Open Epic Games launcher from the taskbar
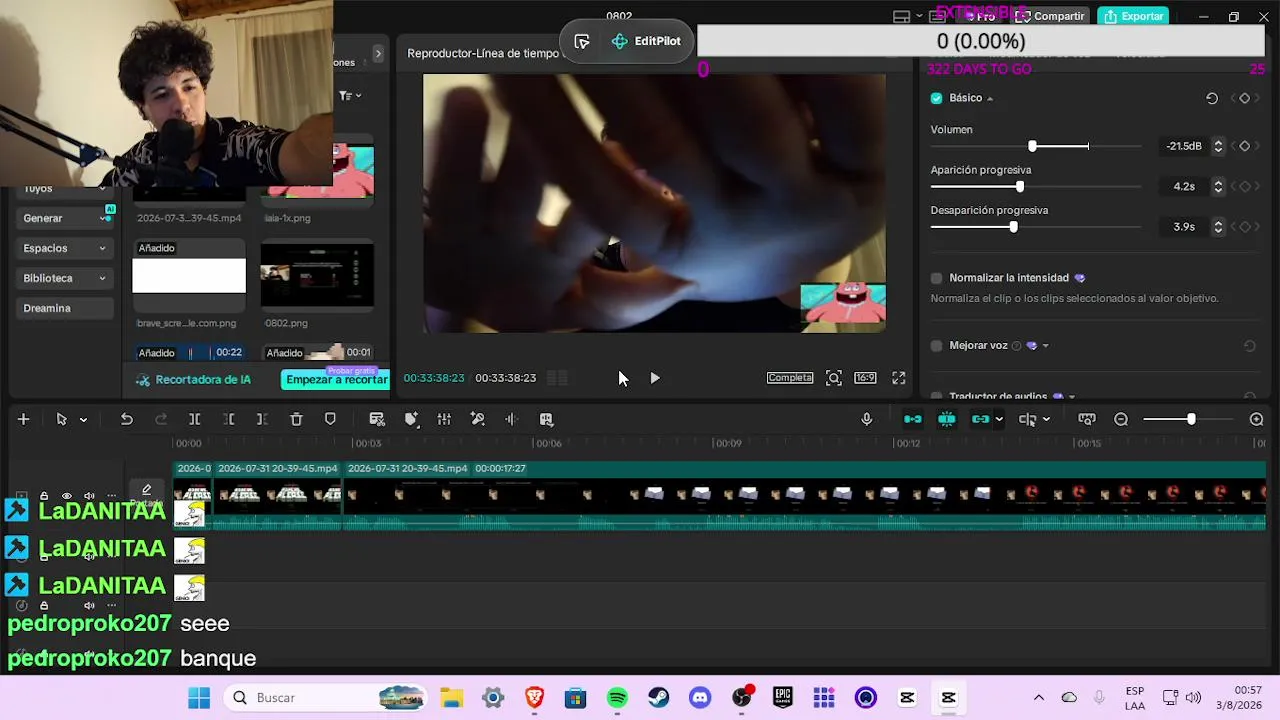The height and width of the screenshot is (720, 1280). pos(782,698)
